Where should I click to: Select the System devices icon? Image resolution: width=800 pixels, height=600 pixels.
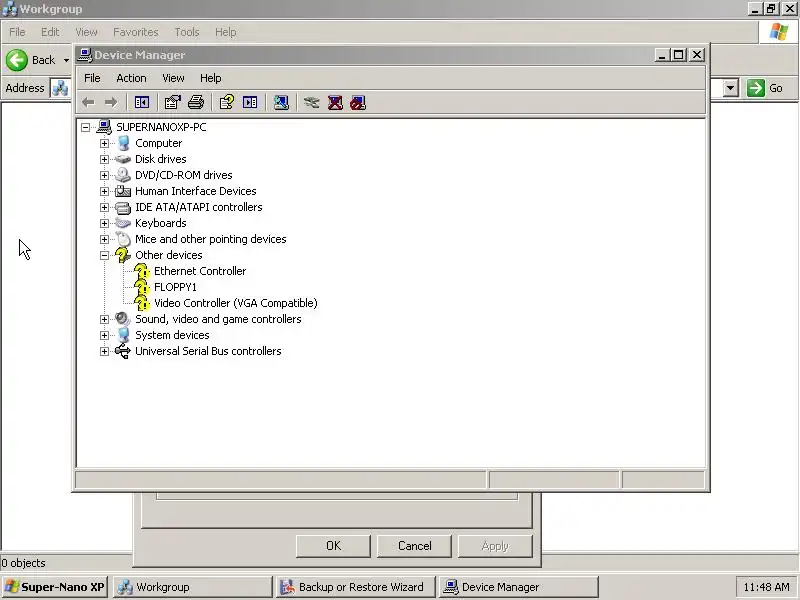coord(123,335)
